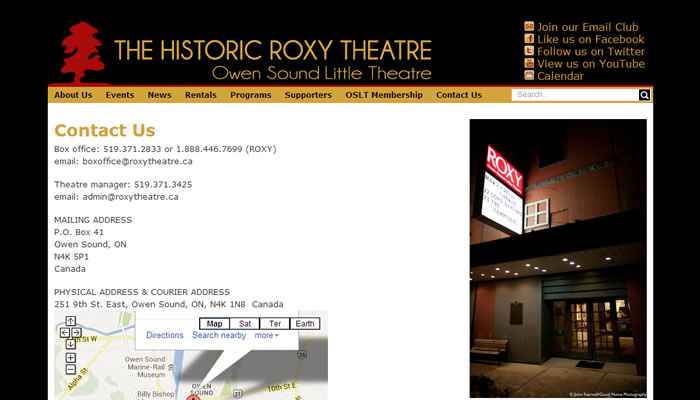Click postal code N4K 5P1
Viewport: 700px width, 400px height.
[71, 257]
